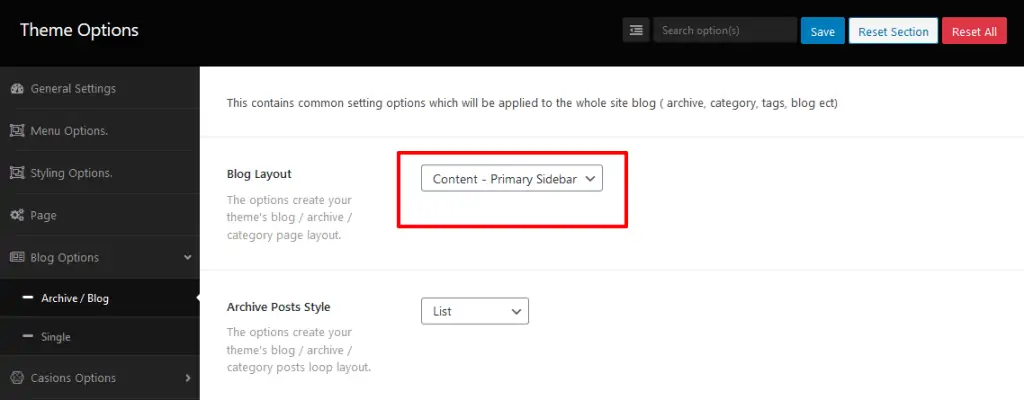Image resolution: width=1024 pixels, height=400 pixels.
Task: Collapse the Blog Options chevron
Action: [x=187, y=258]
